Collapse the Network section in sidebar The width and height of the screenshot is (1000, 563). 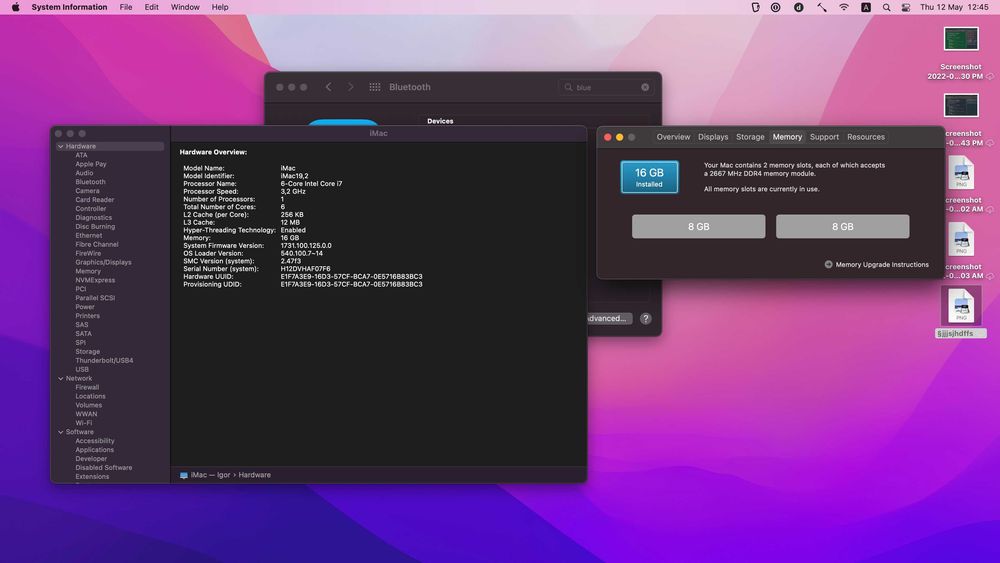coord(61,378)
